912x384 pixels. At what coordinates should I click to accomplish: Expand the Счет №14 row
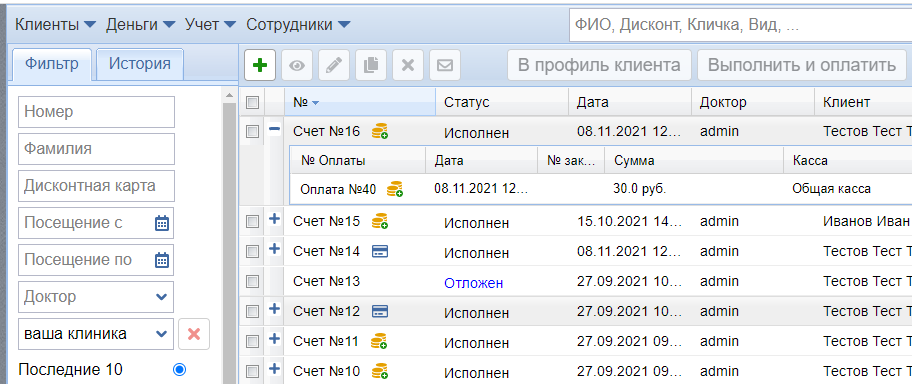point(275,249)
